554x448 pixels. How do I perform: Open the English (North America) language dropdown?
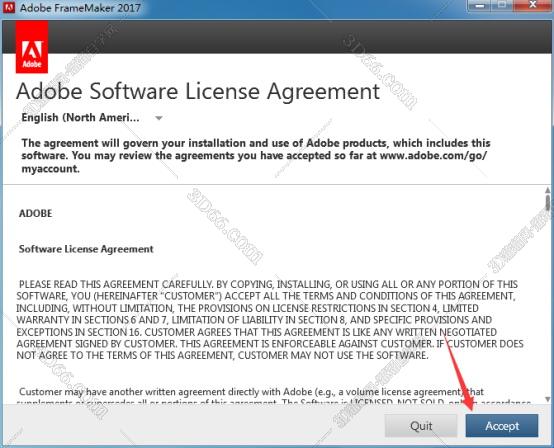92,117
